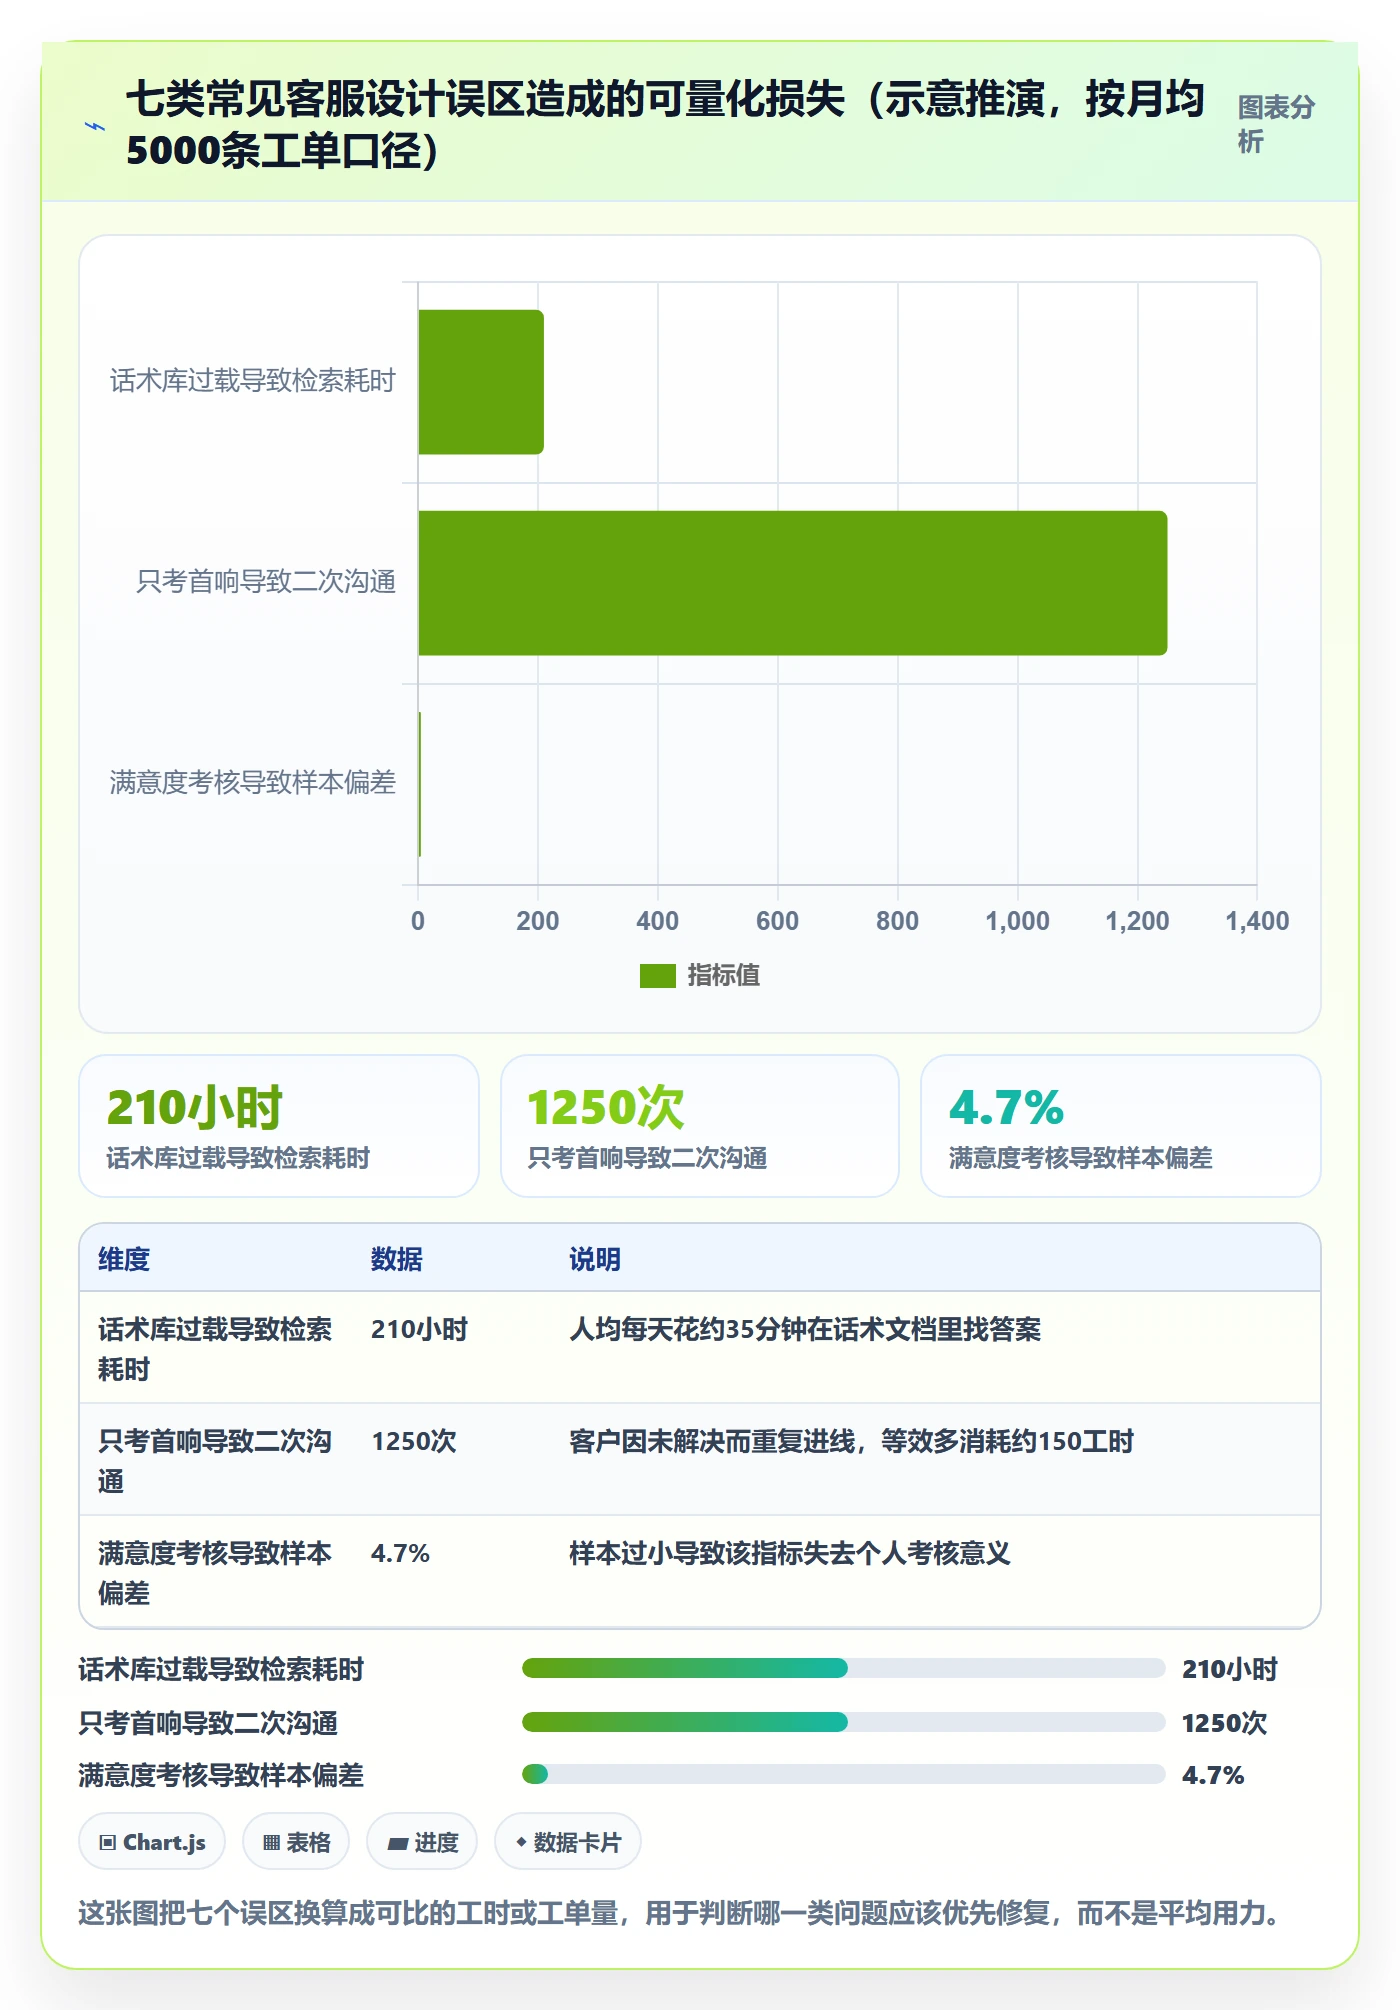
Task: Click the 满意度考核导致样本偏差 chart bar
Action: coord(420,784)
